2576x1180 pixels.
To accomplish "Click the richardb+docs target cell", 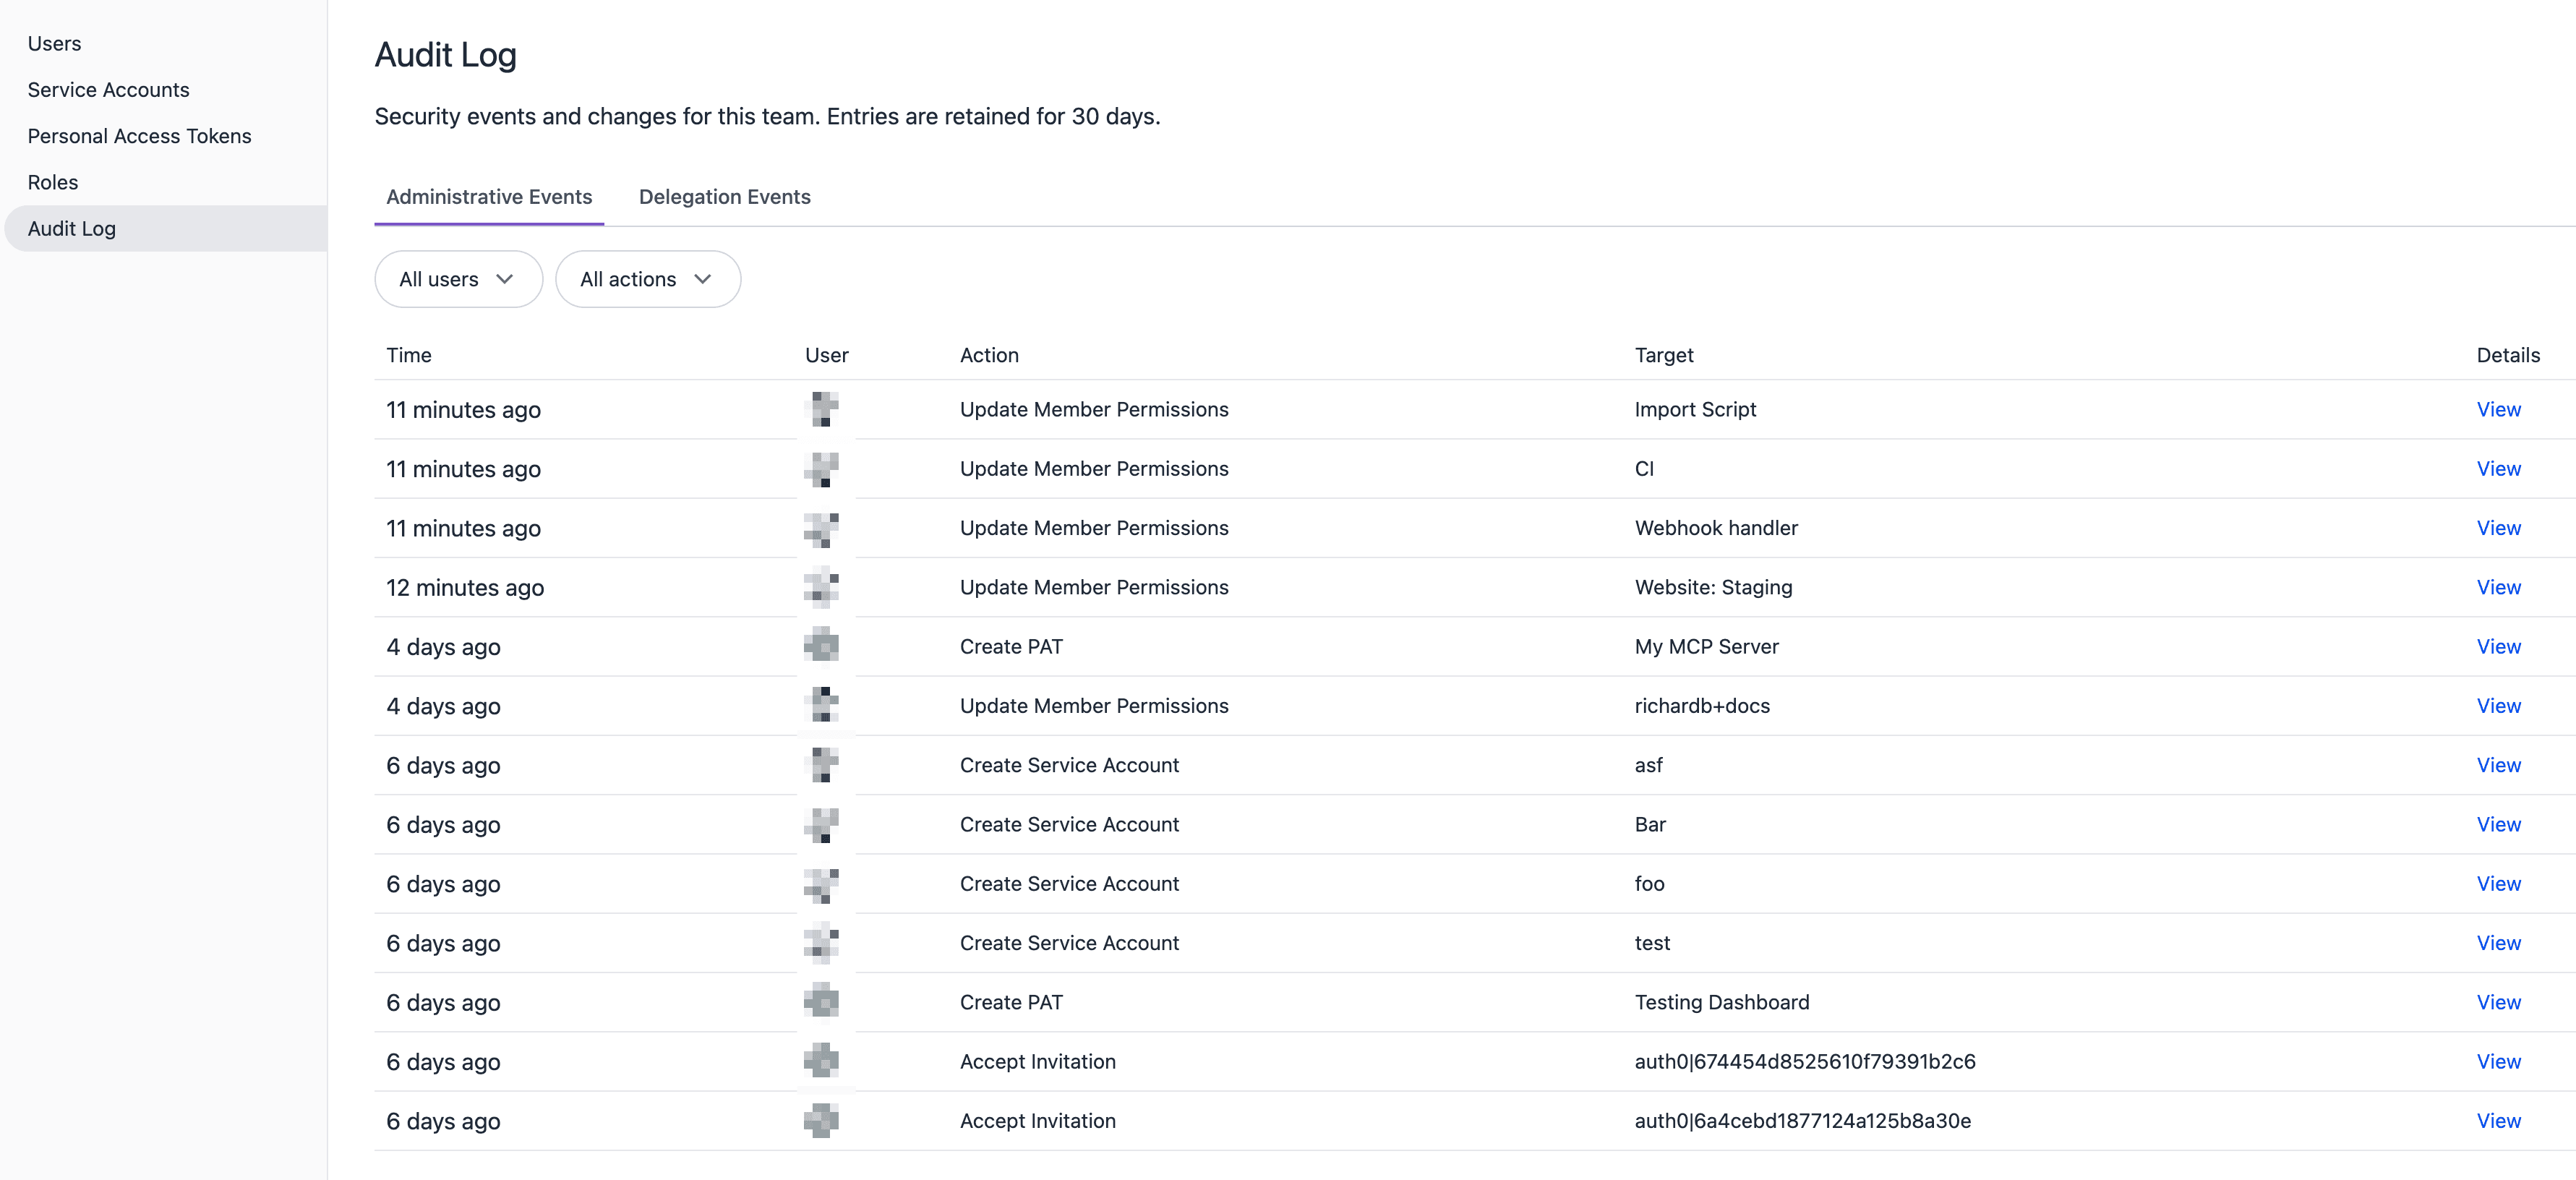I will point(1702,706).
